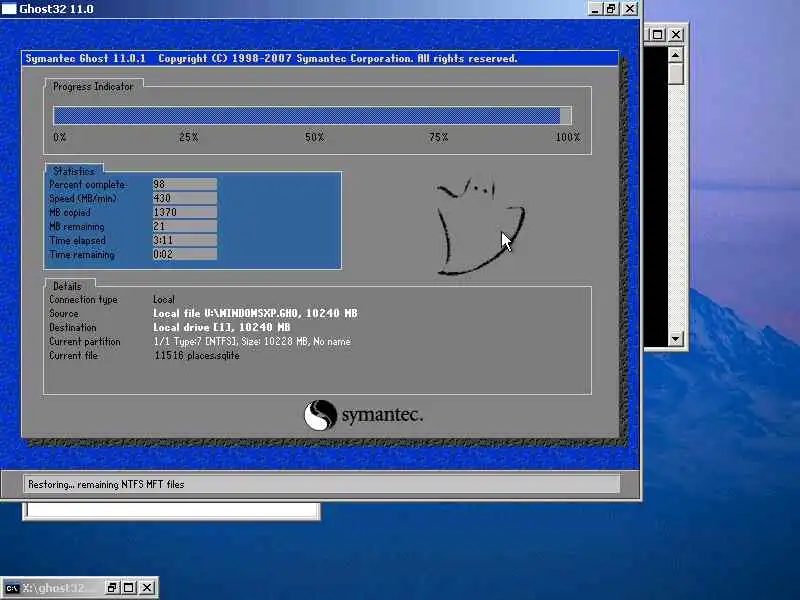
Task: Click the Speed (MB/min) label
Action: point(83,198)
